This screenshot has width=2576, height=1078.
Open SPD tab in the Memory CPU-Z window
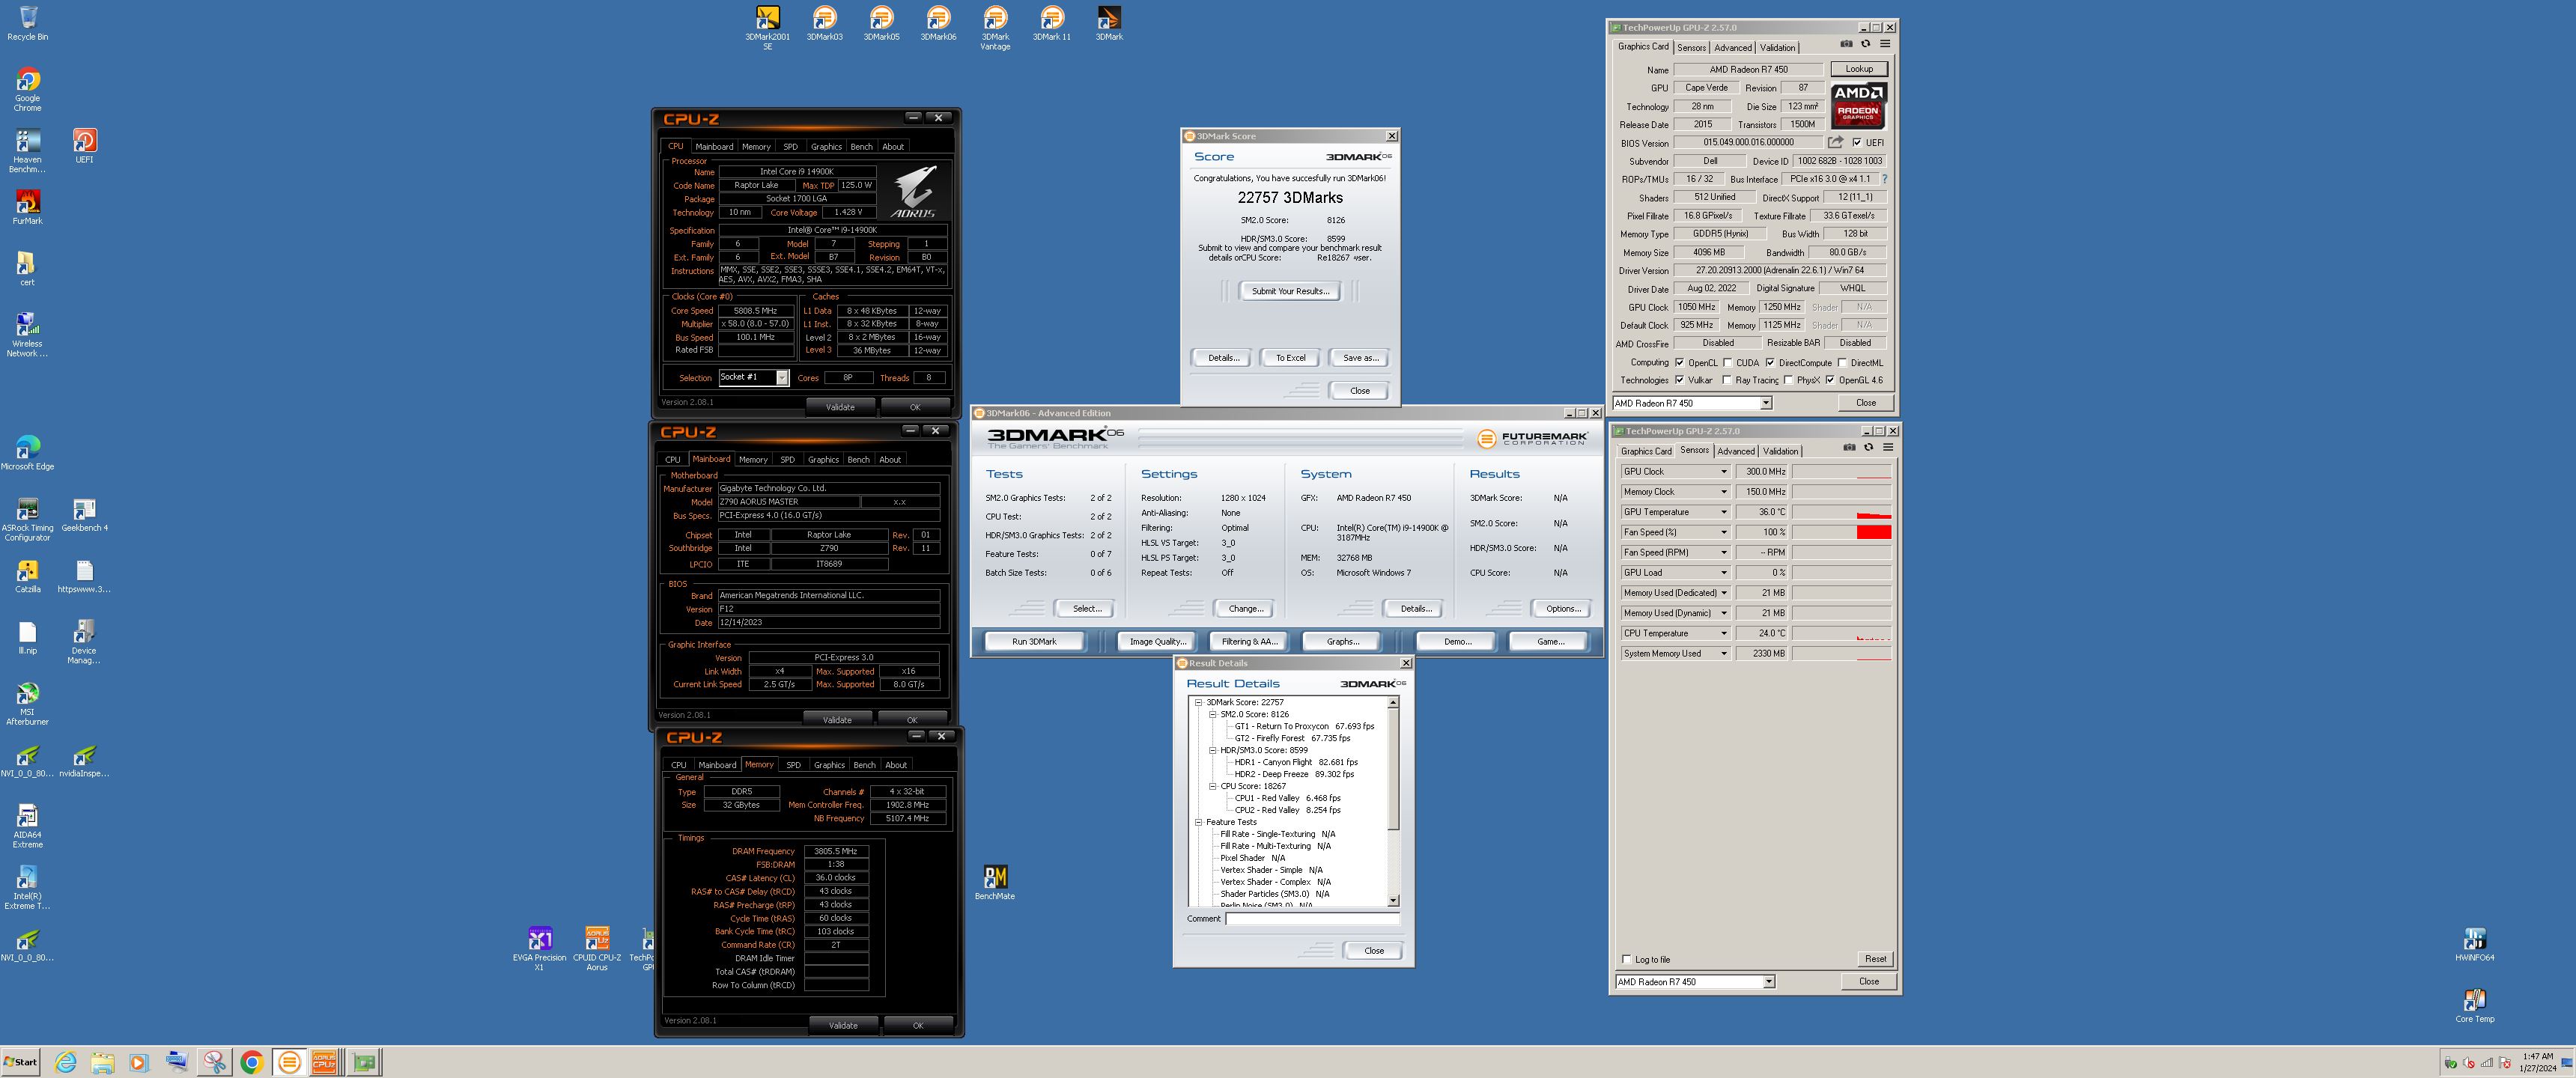[793, 765]
